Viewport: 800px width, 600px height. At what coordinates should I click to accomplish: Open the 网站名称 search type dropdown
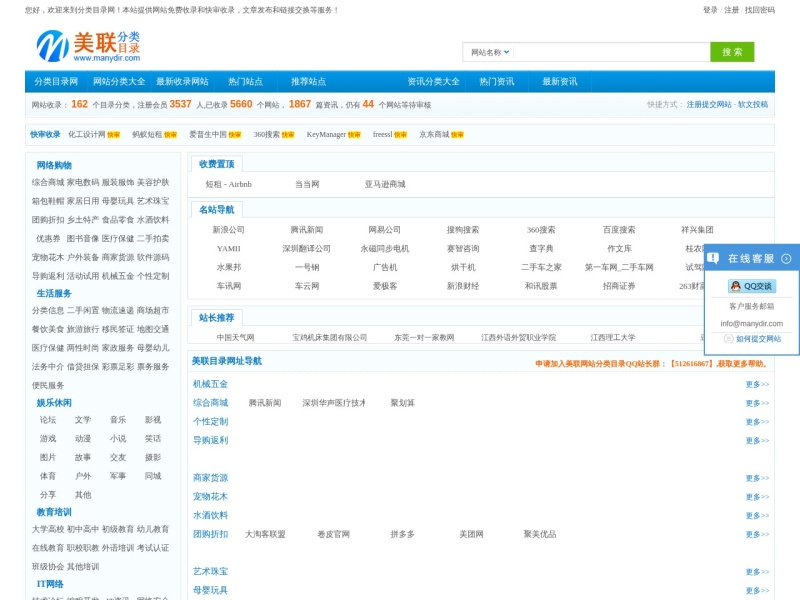(x=490, y=52)
